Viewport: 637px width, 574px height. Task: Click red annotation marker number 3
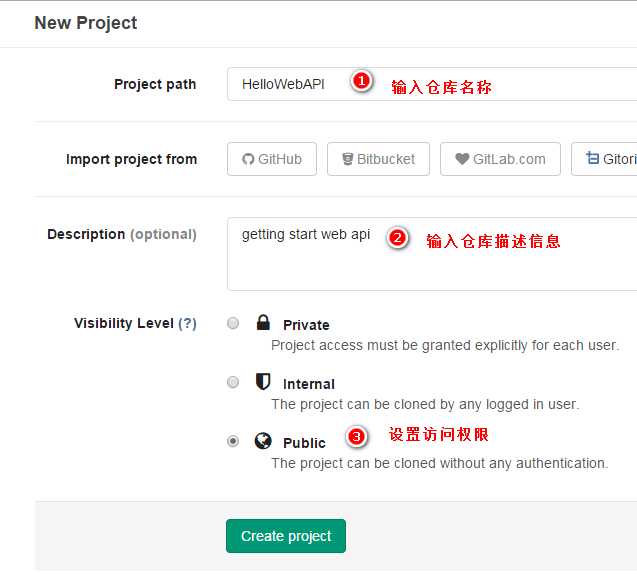click(356, 437)
